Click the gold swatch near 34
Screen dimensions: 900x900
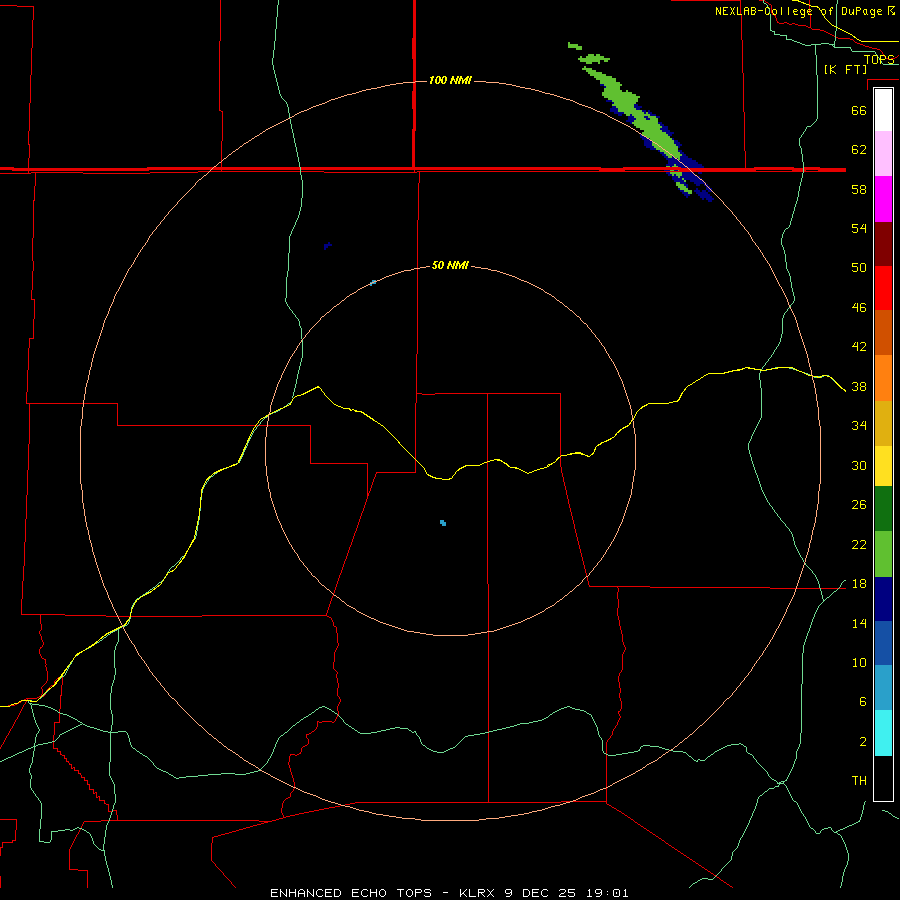pos(883,423)
